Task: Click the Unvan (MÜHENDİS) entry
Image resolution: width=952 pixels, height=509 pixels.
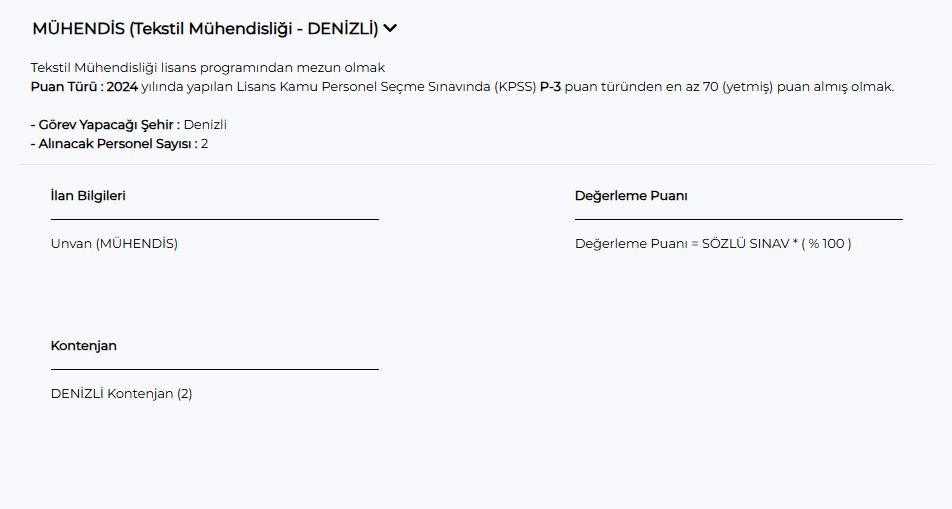Action: click(x=114, y=244)
